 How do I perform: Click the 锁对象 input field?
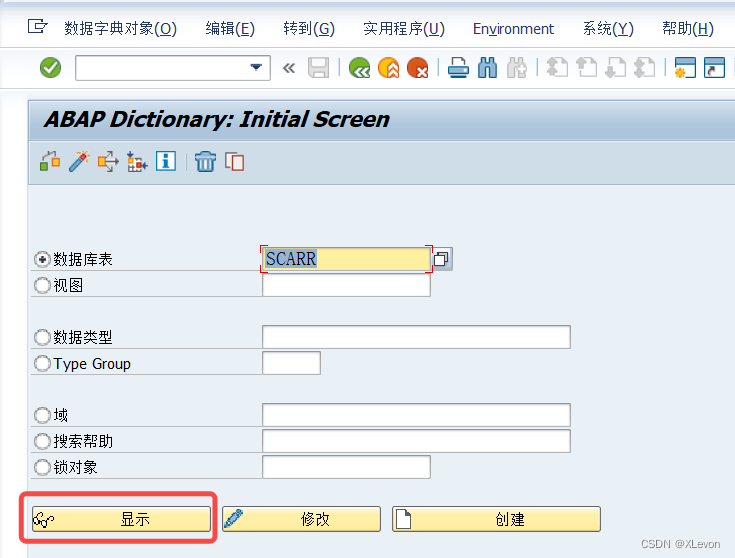pyautogui.click(x=346, y=468)
